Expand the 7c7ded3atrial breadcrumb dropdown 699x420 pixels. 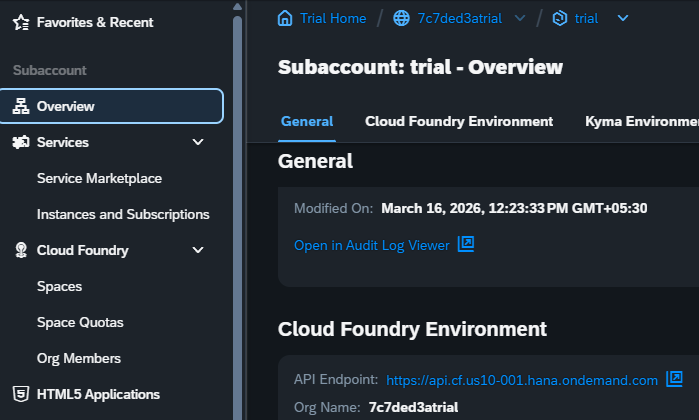click(x=520, y=18)
